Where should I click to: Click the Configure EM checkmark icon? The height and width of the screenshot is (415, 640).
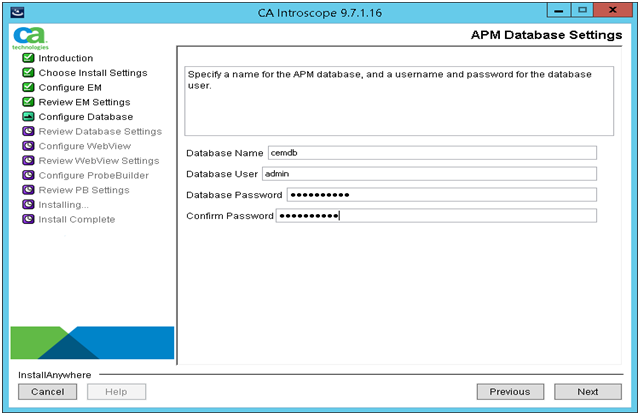click(28, 87)
